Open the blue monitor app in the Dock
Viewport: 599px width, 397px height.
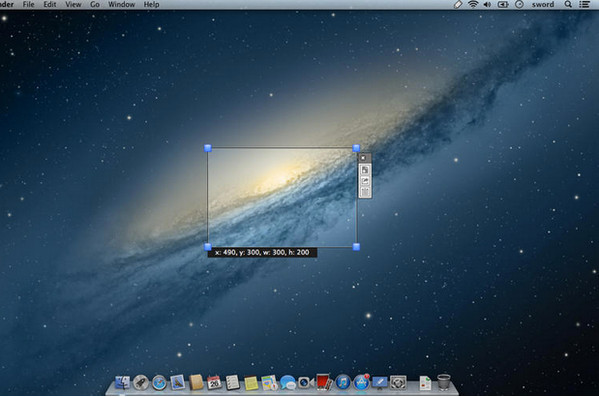(379, 382)
